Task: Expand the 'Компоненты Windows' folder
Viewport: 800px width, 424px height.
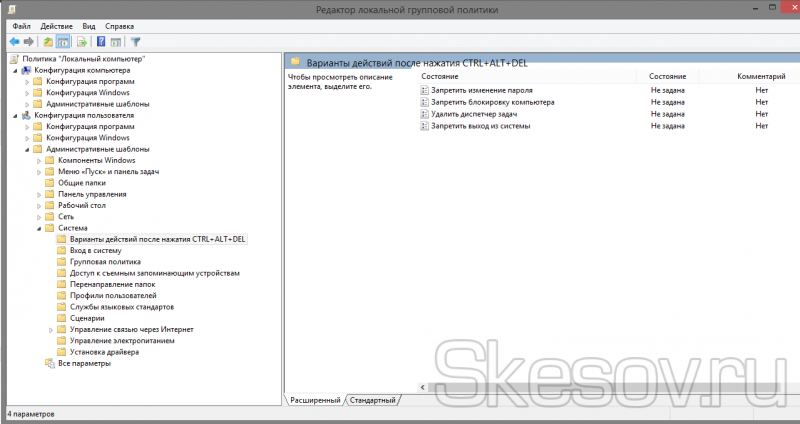Action: (39, 160)
